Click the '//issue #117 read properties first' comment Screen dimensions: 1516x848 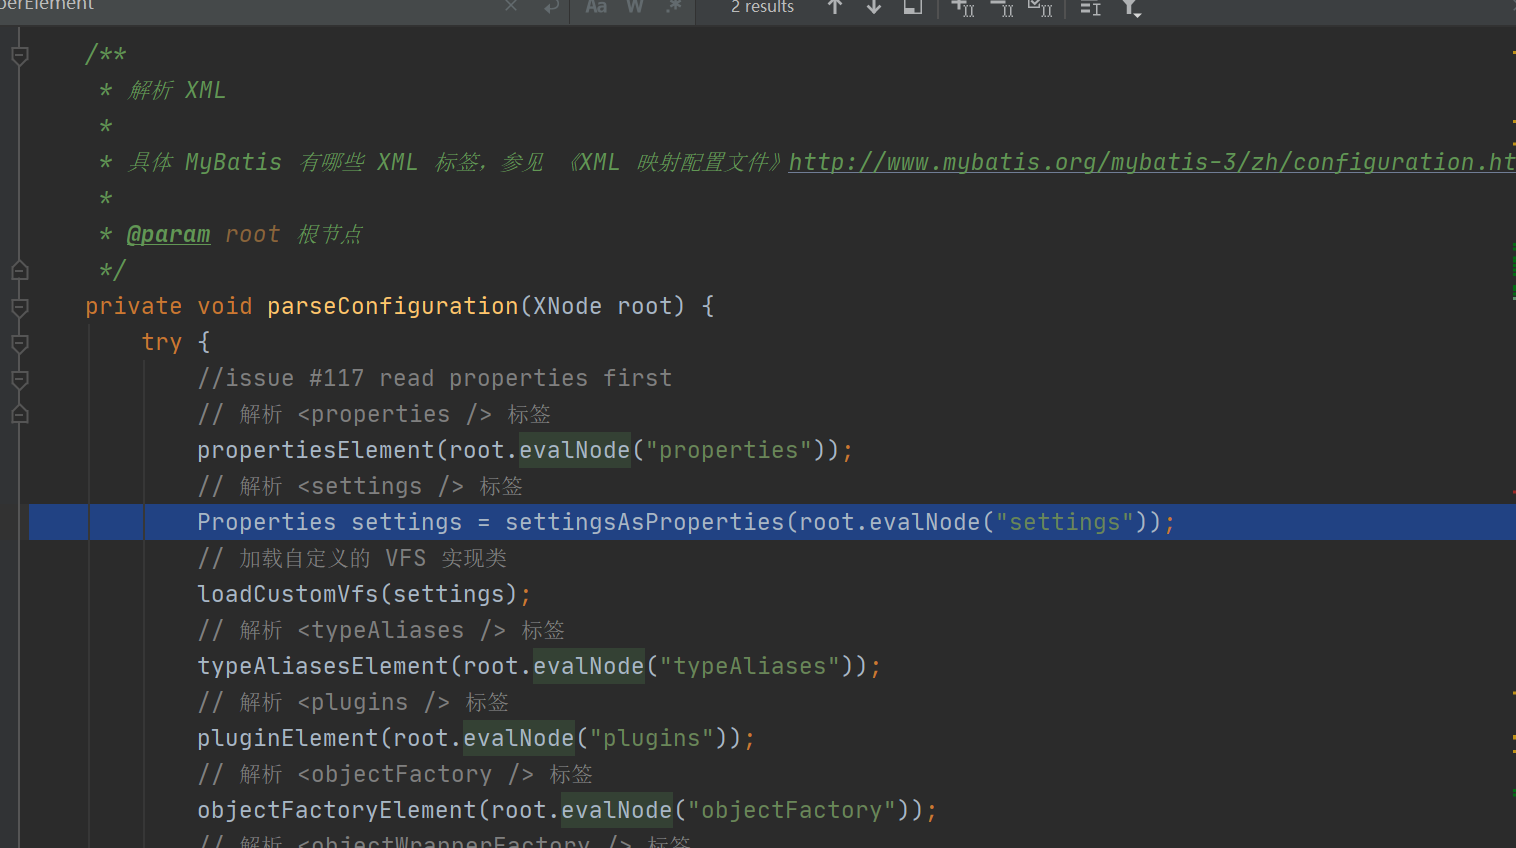434,378
